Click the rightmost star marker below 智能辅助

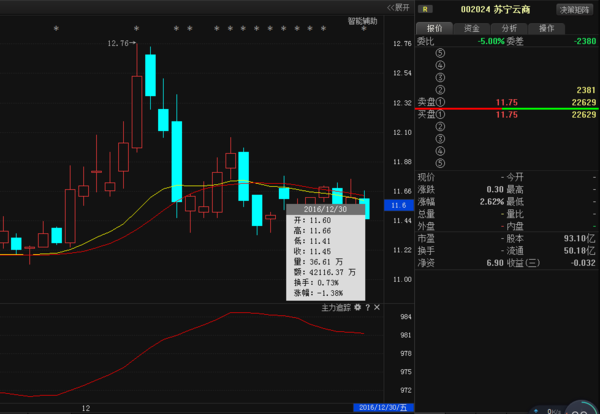point(364,29)
